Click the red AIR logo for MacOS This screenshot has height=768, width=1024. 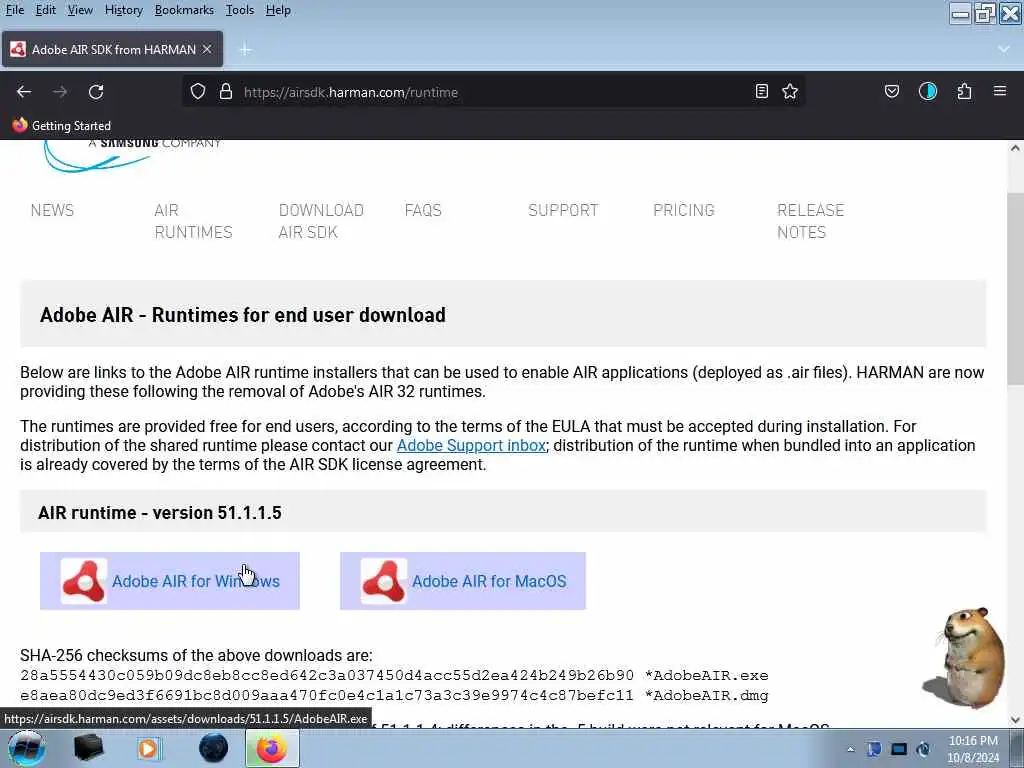click(383, 581)
